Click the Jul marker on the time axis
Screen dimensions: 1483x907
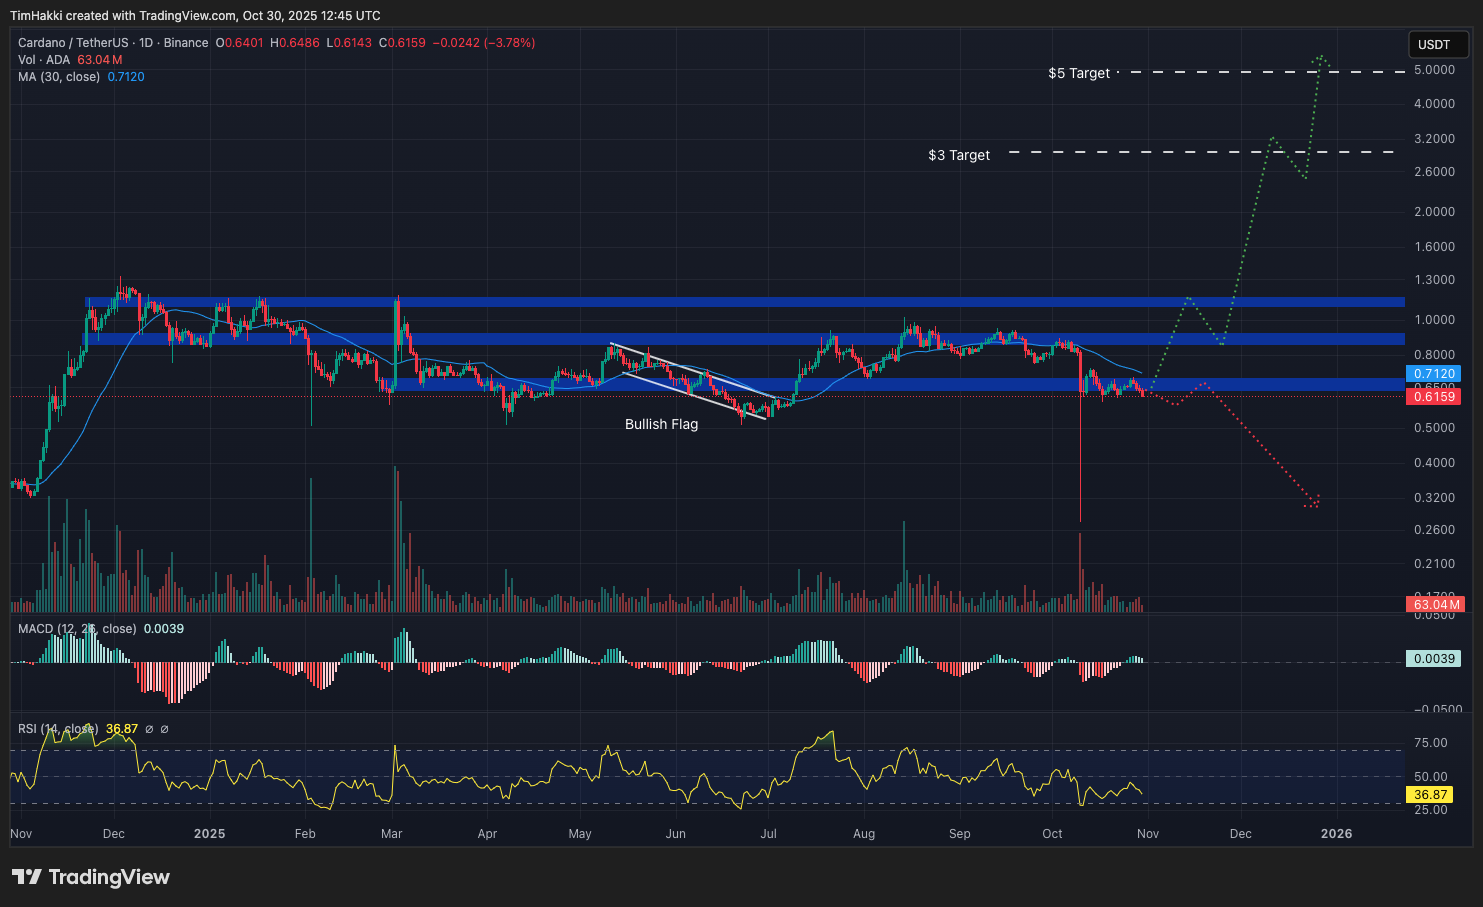[769, 833]
